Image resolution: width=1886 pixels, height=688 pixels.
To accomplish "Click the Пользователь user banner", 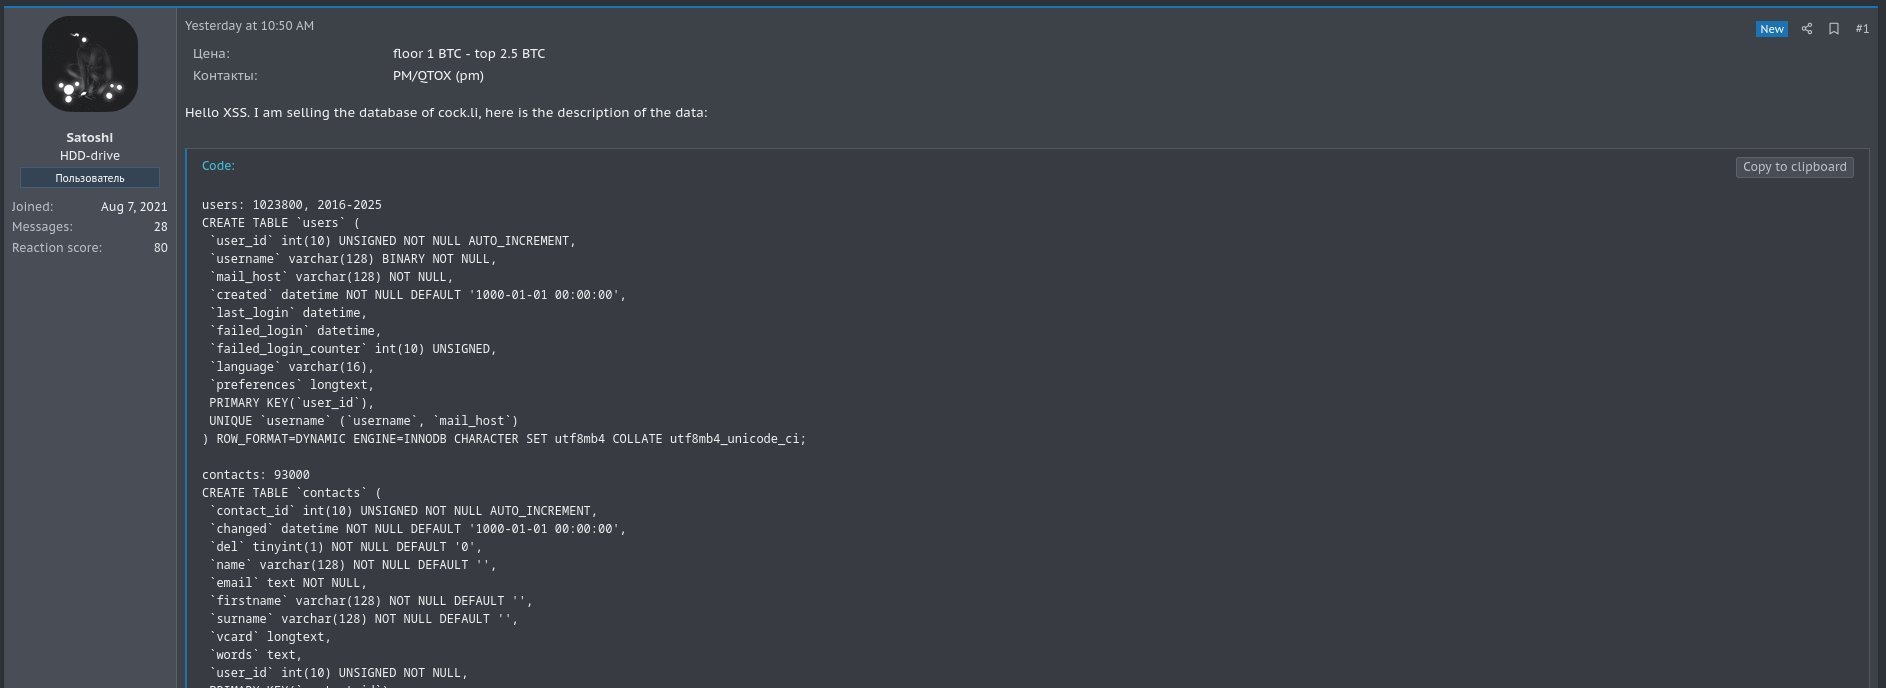I will pos(90,178).
